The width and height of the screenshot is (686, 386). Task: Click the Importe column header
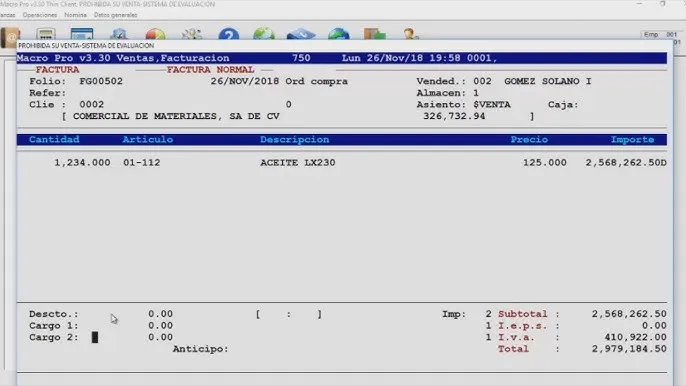coord(633,140)
